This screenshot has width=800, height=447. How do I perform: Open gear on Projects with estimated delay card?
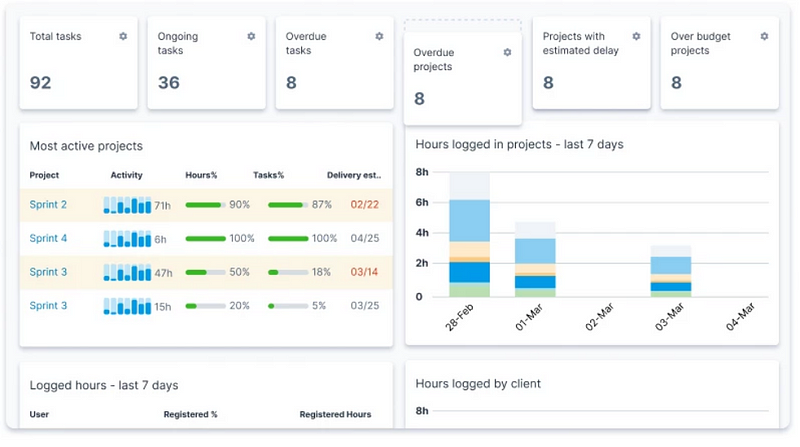tap(636, 36)
